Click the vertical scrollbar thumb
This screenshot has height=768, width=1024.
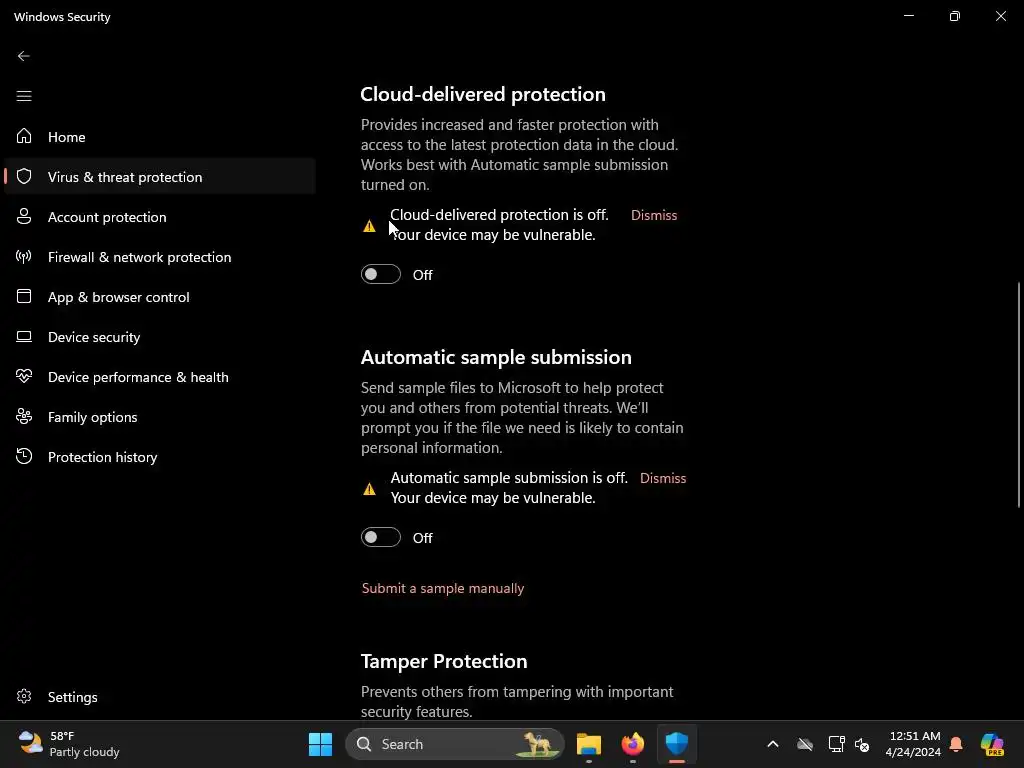[1019, 394]
